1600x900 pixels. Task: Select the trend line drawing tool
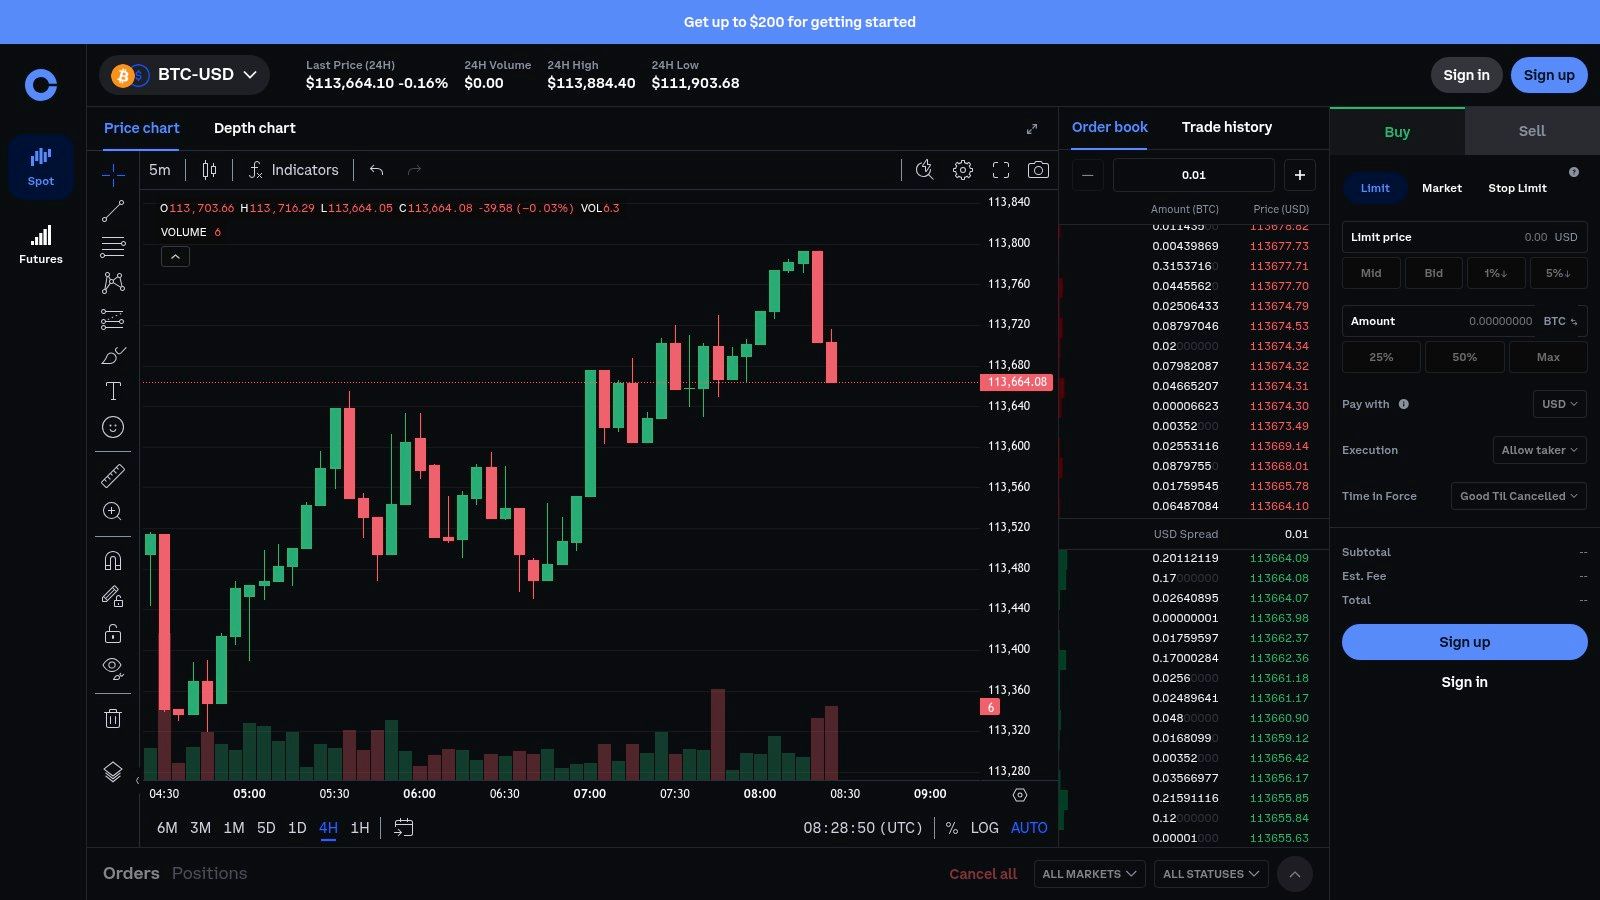pyautogui.click(x=113, y=211)
